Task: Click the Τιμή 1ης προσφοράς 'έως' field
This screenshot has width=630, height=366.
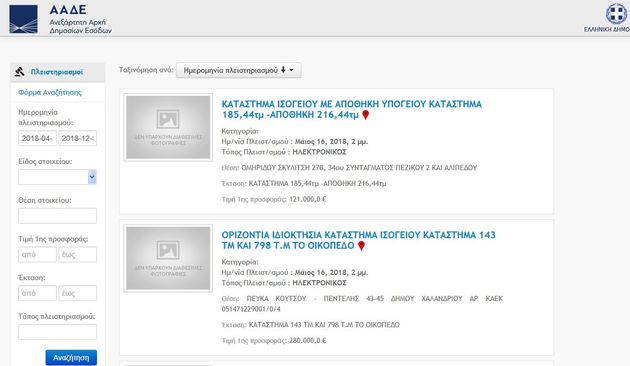Action: click(x=78, y=255)
